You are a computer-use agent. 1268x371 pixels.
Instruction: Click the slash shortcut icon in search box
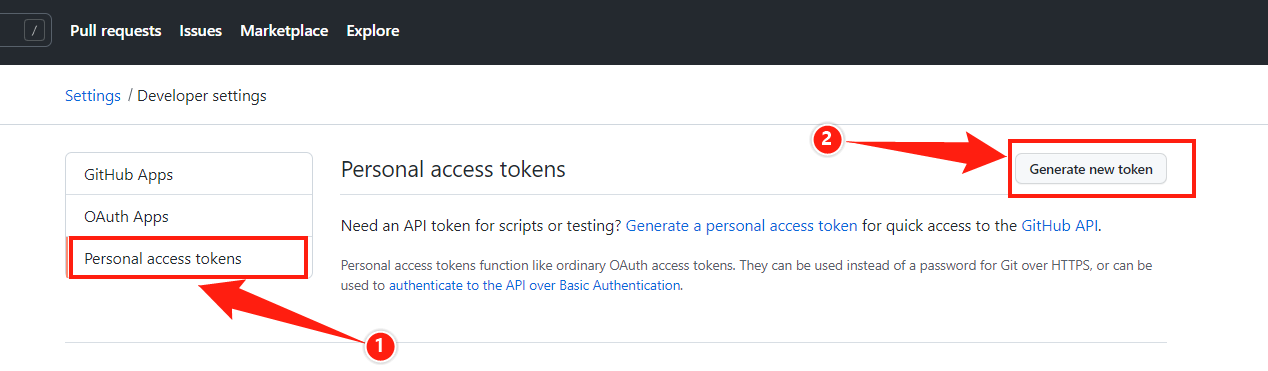[x=36, y=31]
